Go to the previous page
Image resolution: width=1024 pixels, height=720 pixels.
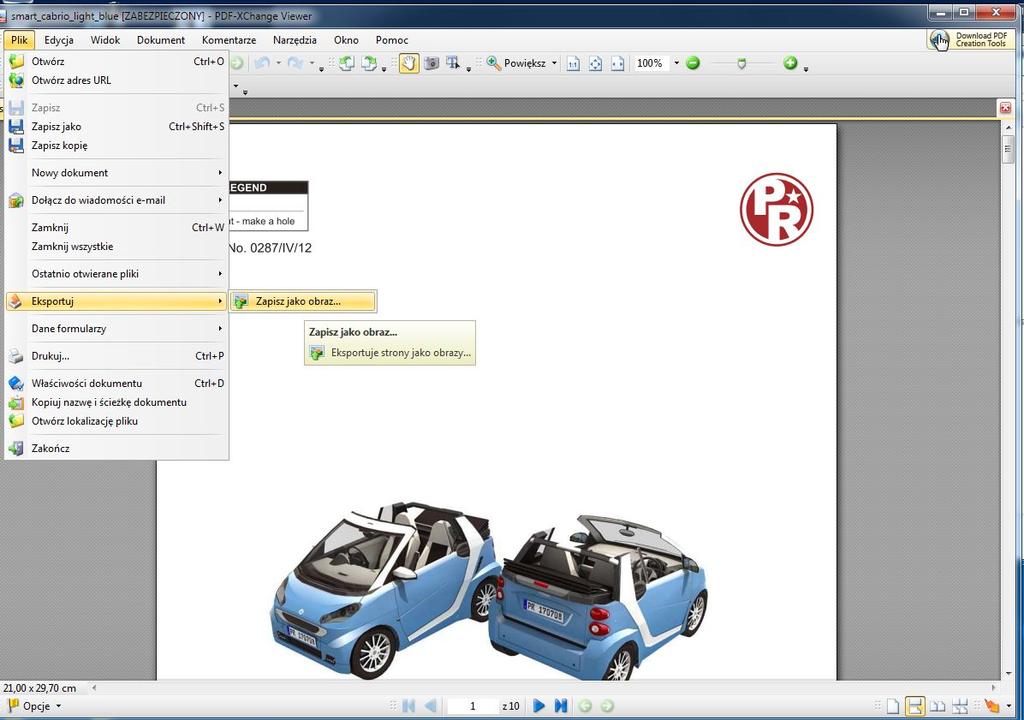pos(430,706)
